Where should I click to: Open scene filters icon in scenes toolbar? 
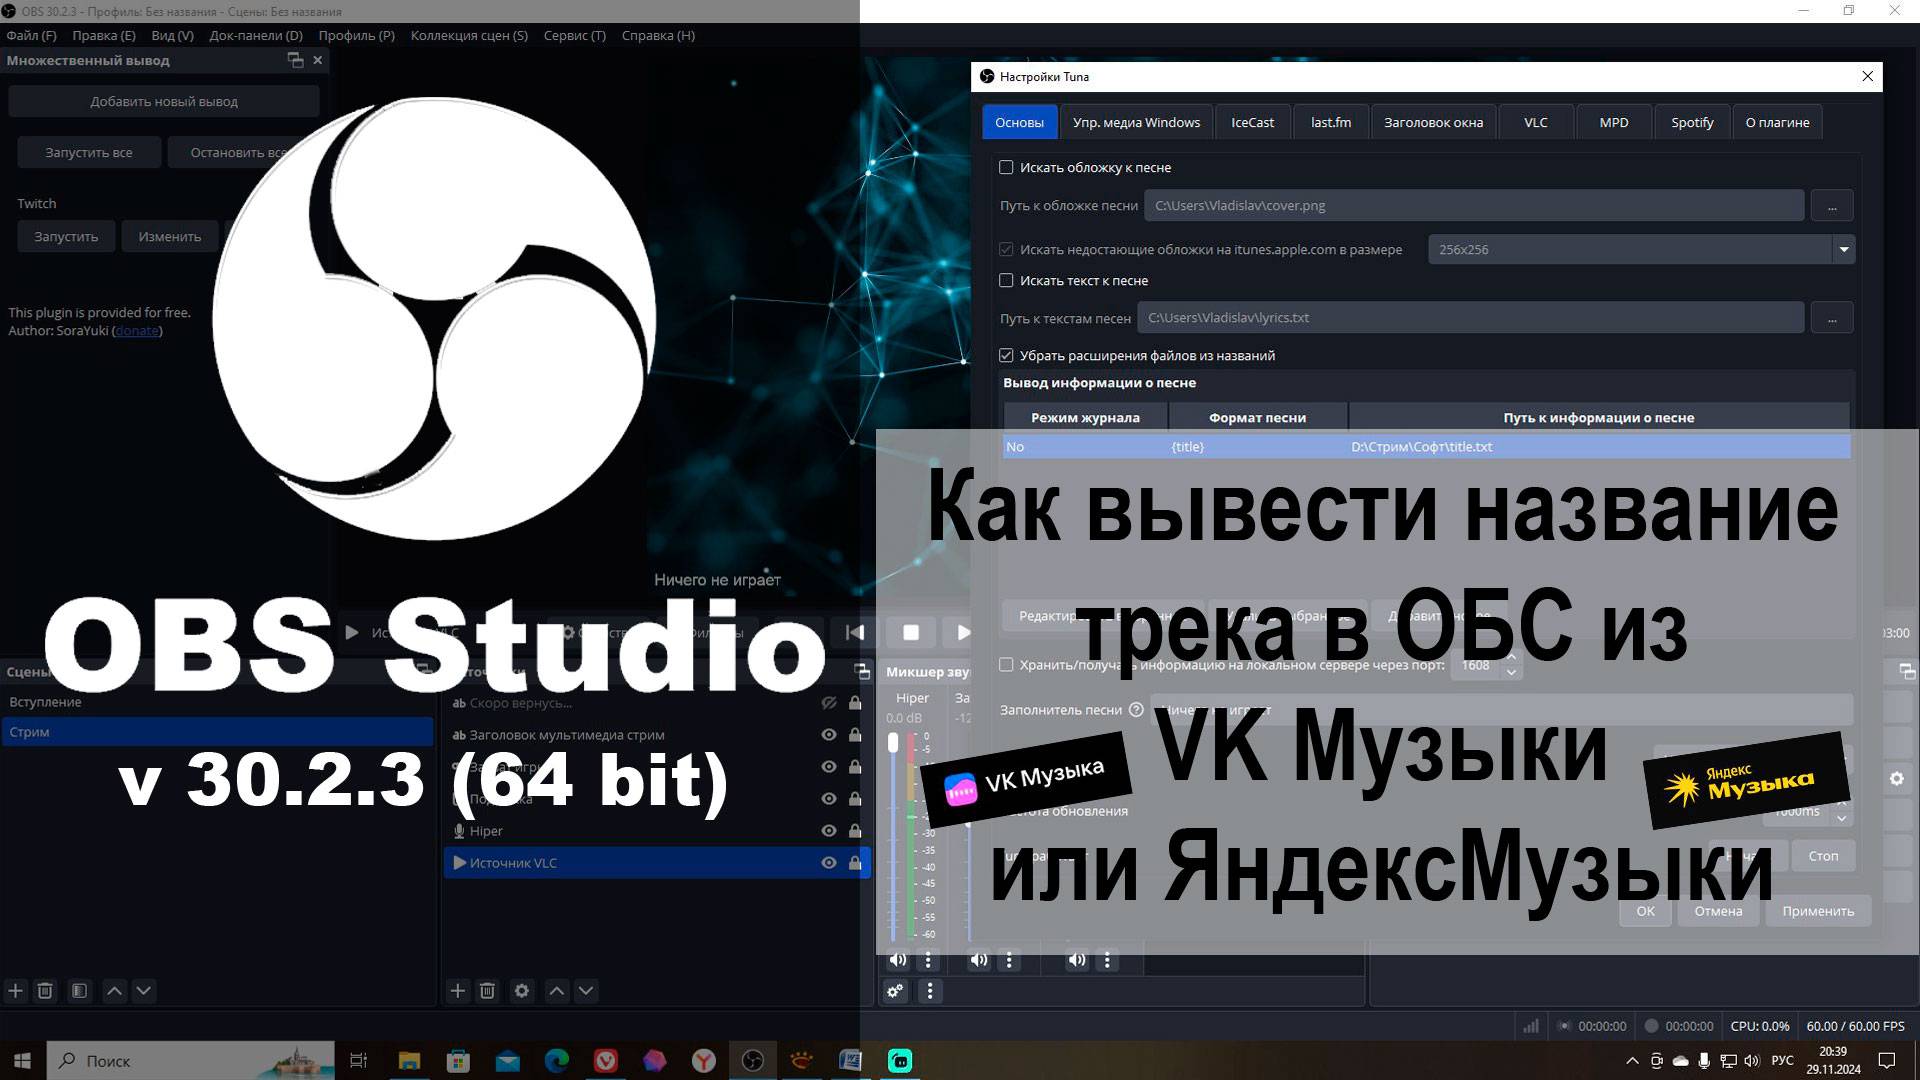pos(79,991)
